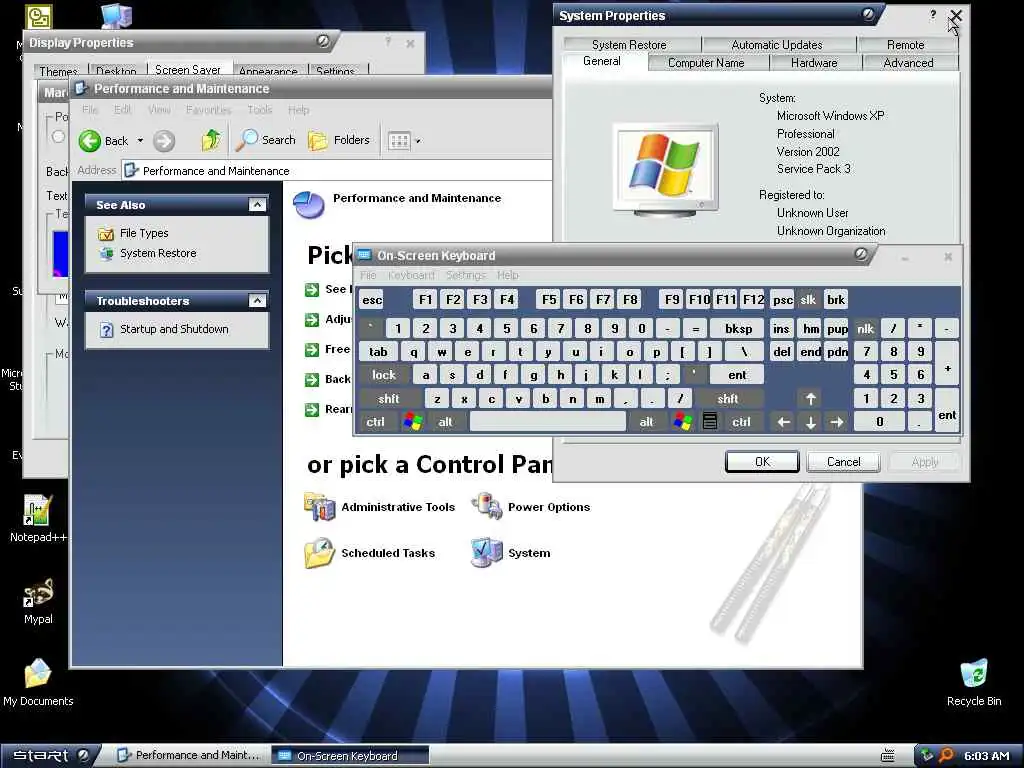Toggle the left shft key
Image resolution: width=1024 pixels, height=768 pixels.
point(389,398)
